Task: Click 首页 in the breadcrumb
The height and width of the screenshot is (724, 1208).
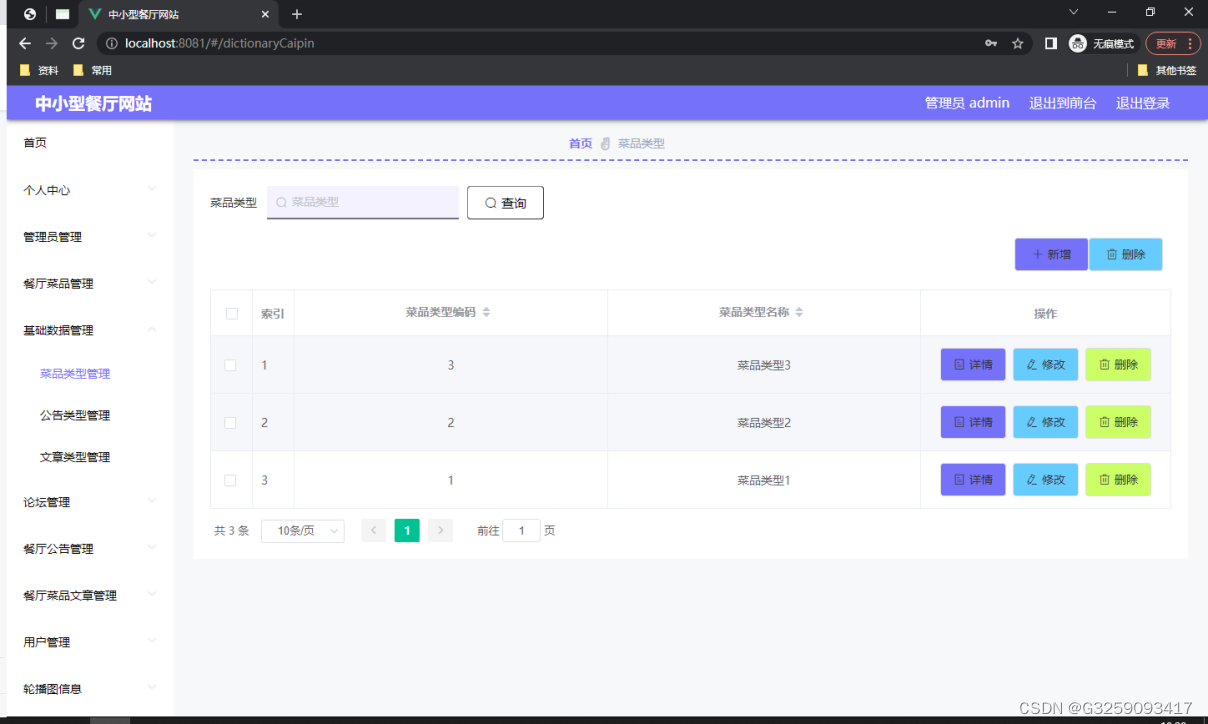Action: [580, 144]
